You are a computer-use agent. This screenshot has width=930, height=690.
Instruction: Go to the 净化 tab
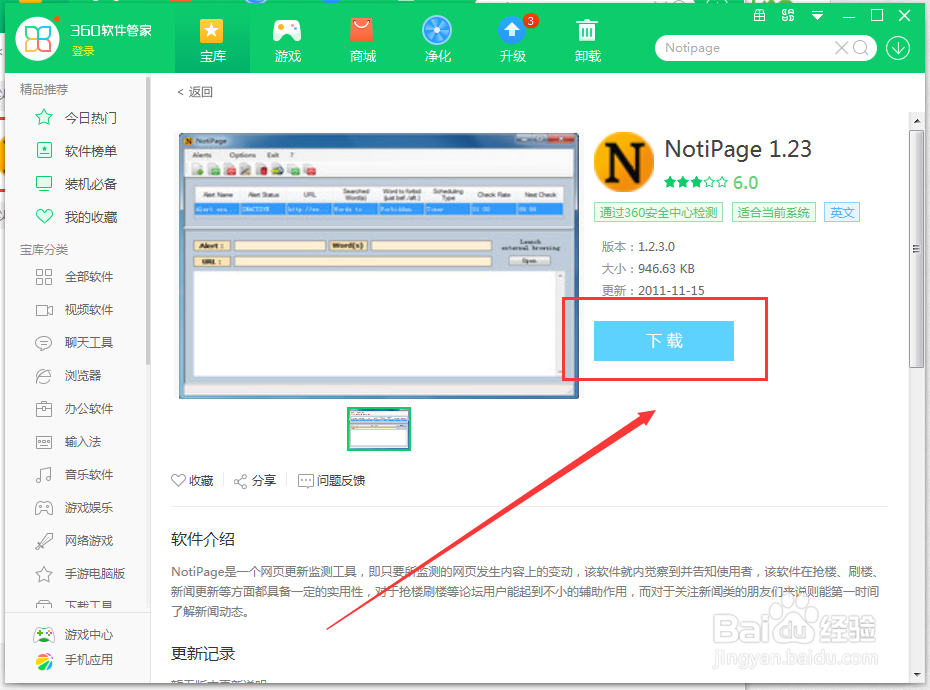(437, 42)
